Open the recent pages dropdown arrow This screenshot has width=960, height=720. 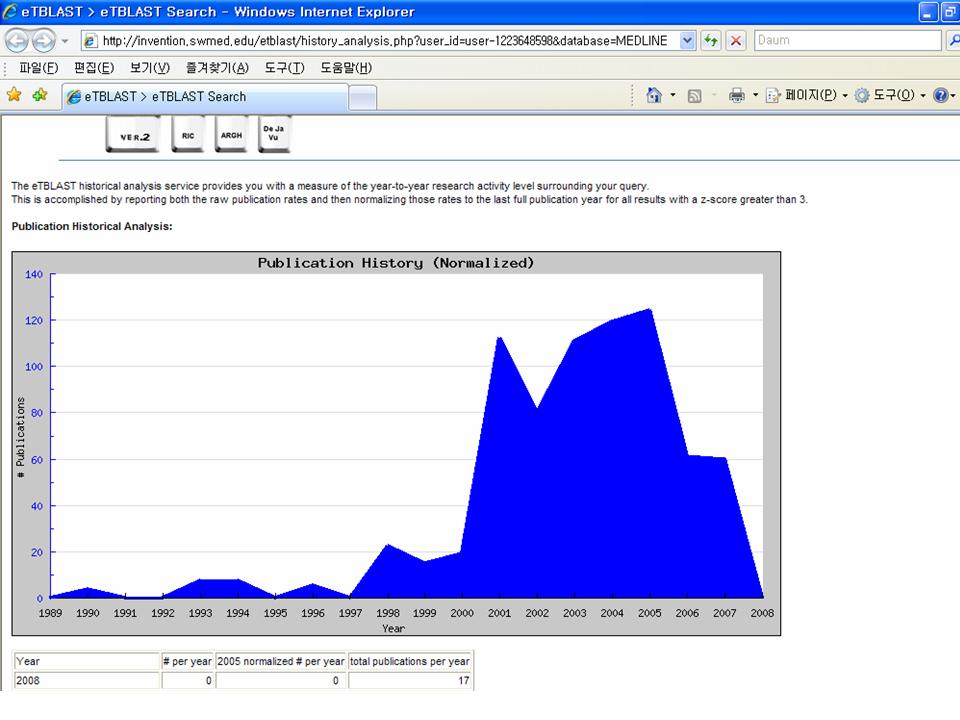coord(64,42)
